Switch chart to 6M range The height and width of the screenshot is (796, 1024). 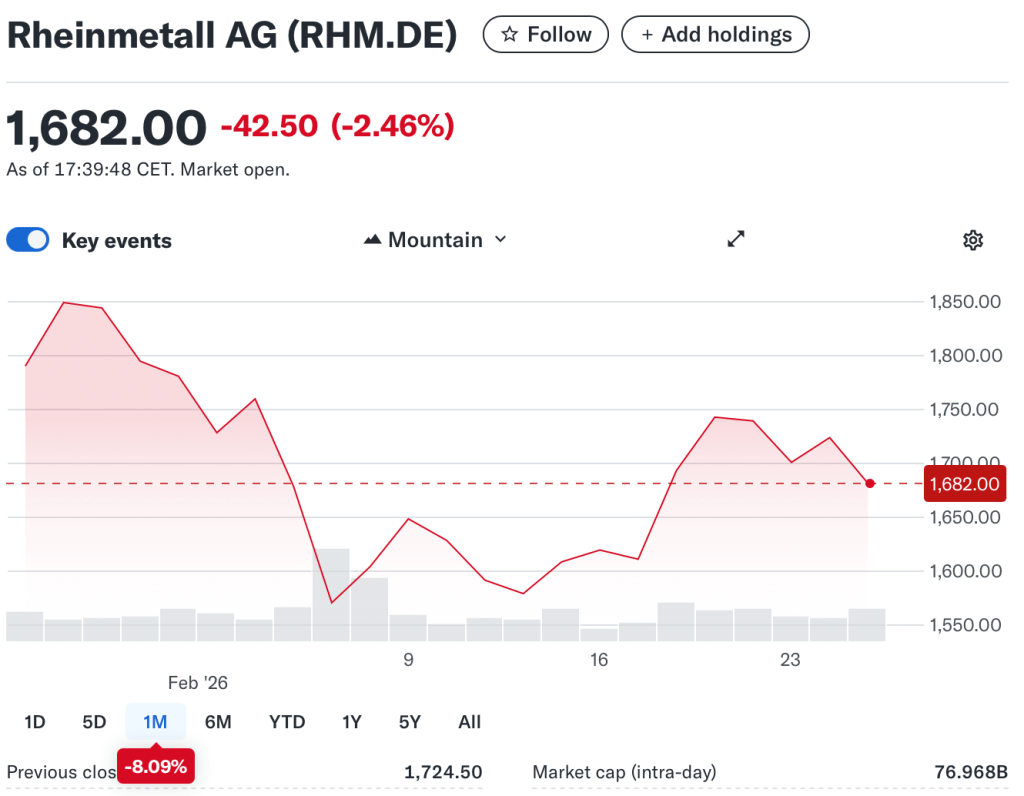tap(218, 722)
